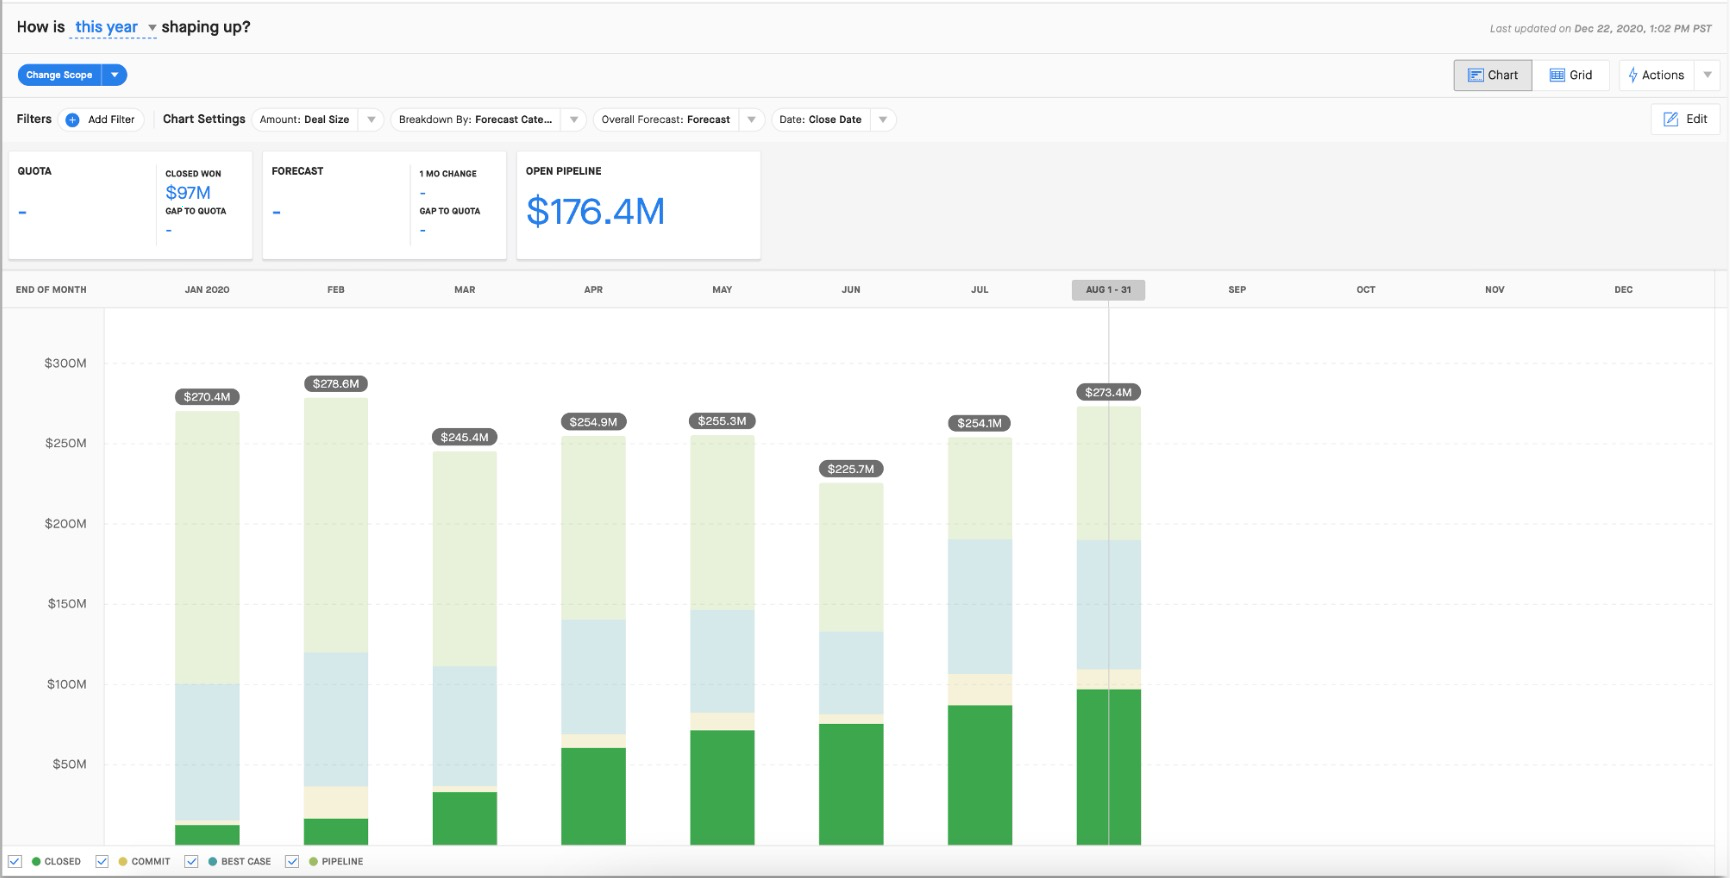1730x878 pixels.
Task: Toggle the Closed legend checkbox
Action: point(15,861)
